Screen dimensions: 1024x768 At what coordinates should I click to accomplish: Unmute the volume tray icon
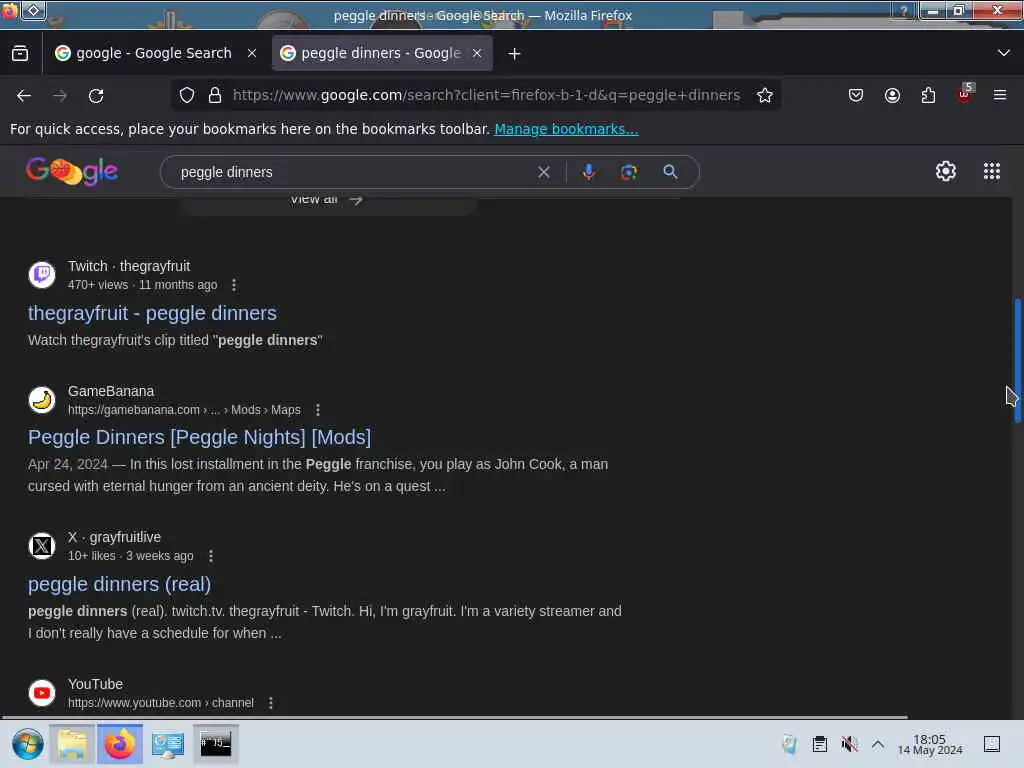coord(849,744)
